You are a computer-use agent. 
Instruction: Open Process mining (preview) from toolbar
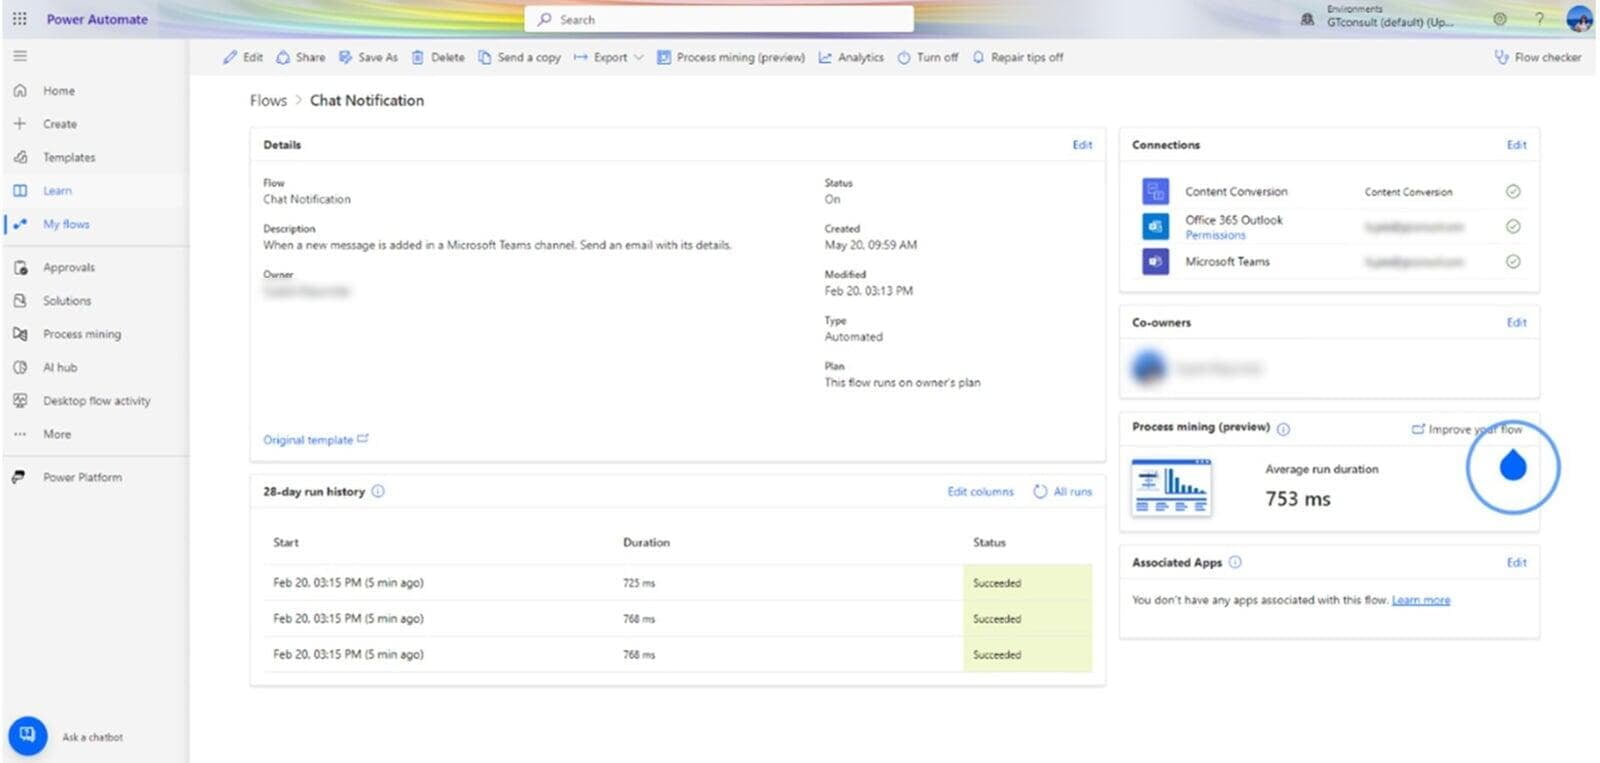731,57
